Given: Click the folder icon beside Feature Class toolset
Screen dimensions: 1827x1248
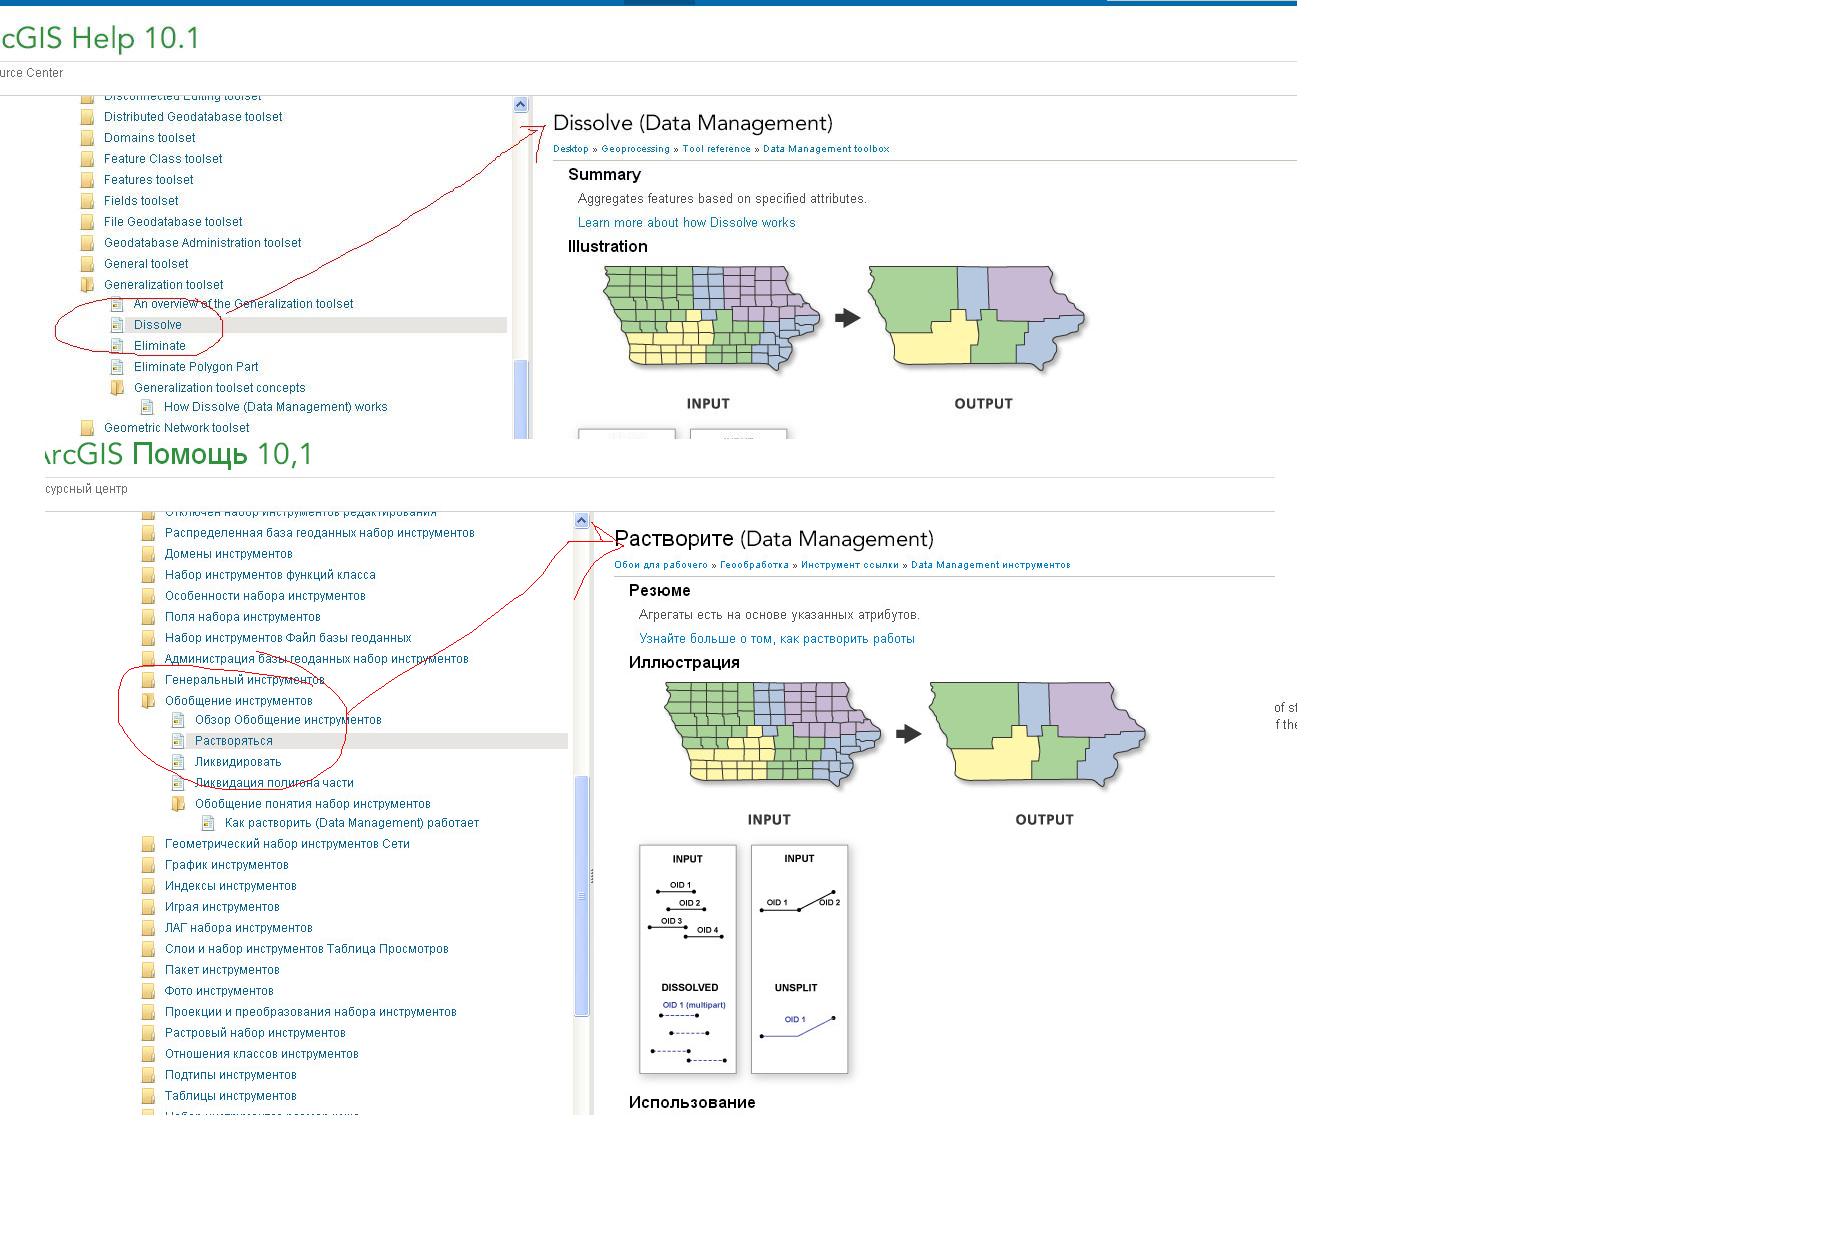Looking at the screenshot, I should (x=88, y=159).
